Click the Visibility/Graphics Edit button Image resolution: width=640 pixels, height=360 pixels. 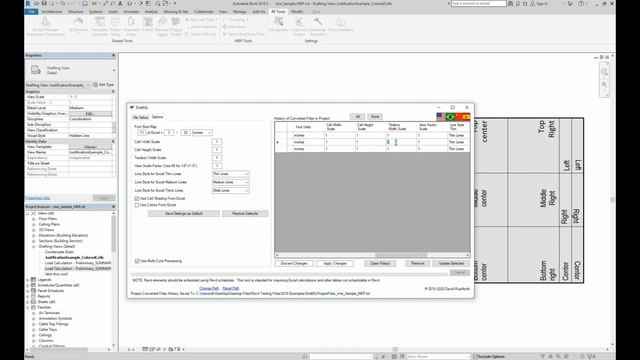point(90,113)
